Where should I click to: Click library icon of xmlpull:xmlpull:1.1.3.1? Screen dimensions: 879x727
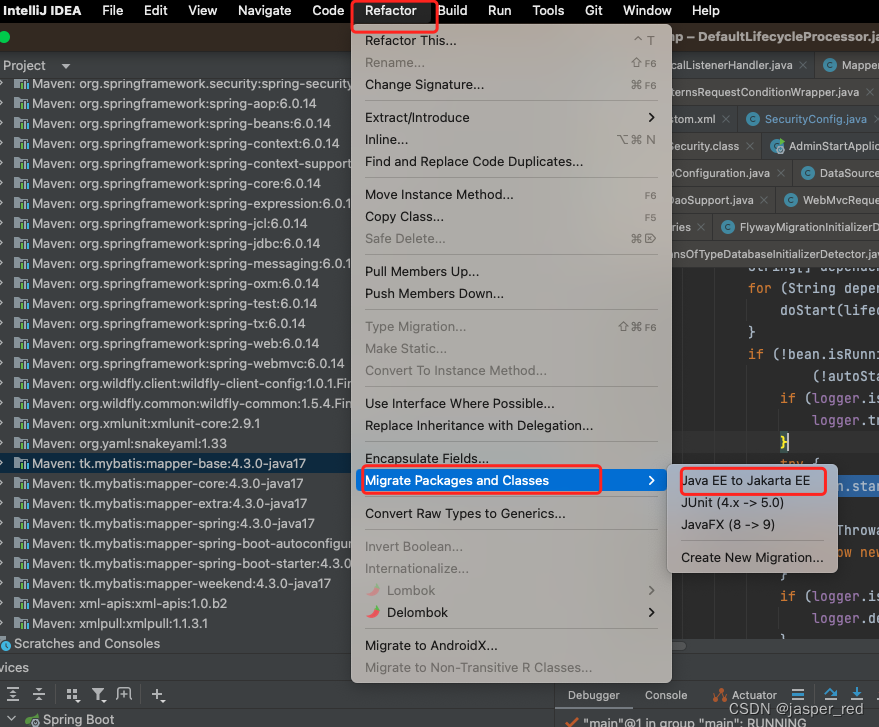click(21, 624)
